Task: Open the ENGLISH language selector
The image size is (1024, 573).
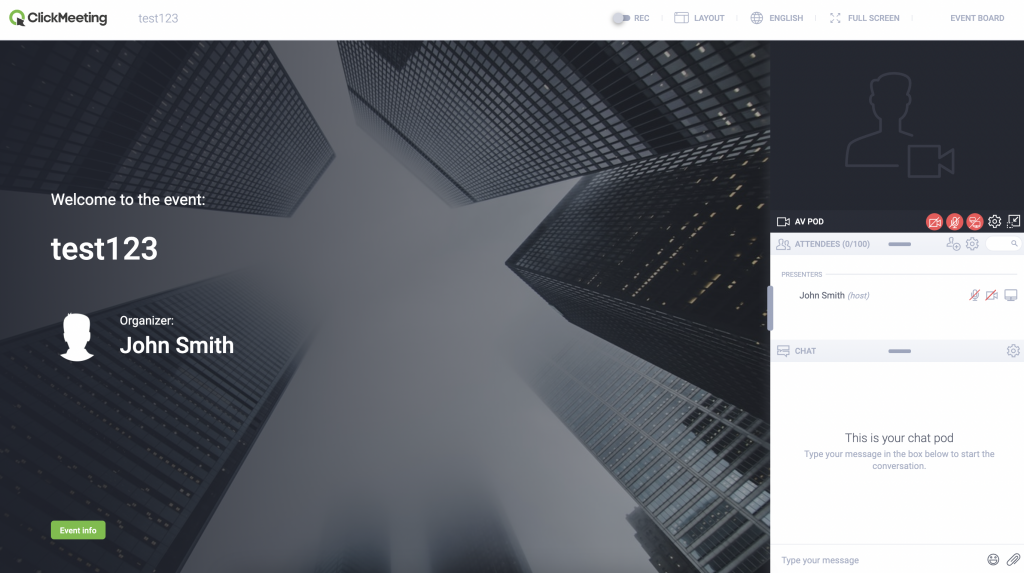Action: pos(776,18)
